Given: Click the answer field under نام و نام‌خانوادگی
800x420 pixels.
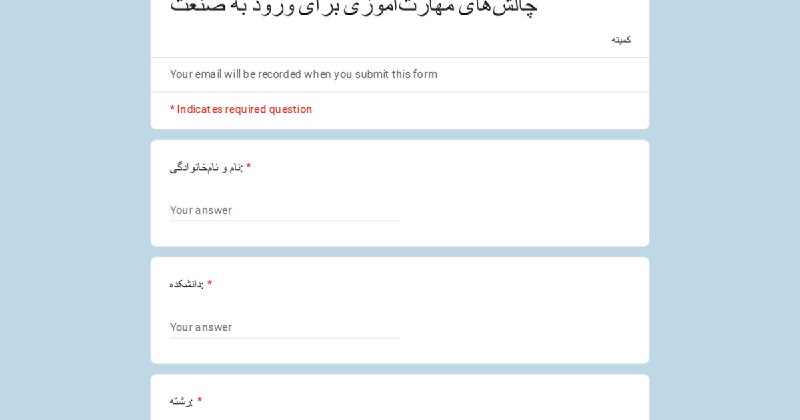Looking at the screenshot, I should click(x=284, y=210).
